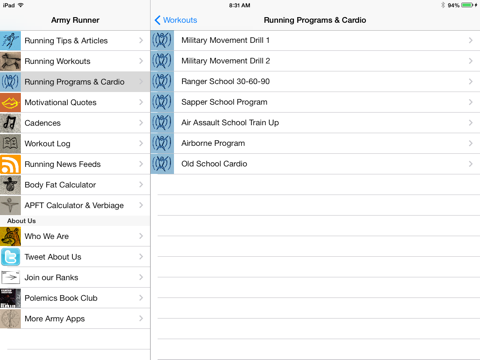The image size is (480, 360).
Task: Open Workout Log menu item
Action: coord(75,144)
